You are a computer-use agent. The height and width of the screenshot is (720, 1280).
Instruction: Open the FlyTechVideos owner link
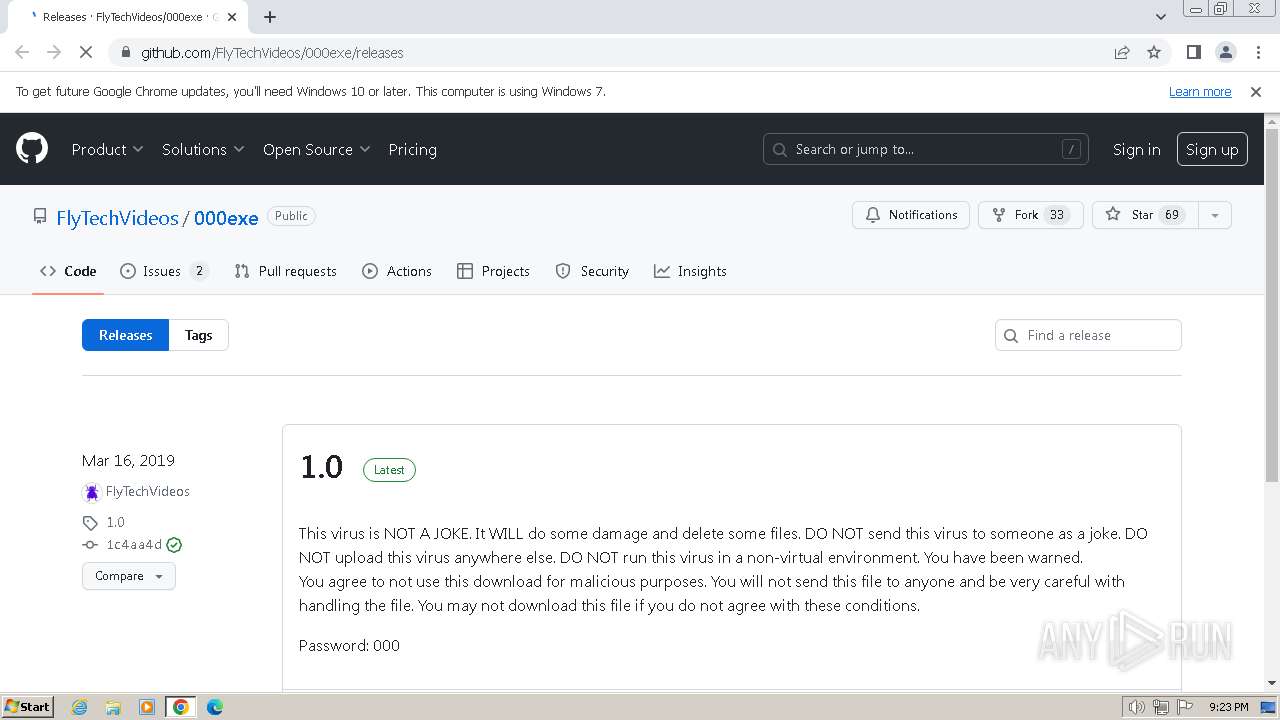(x=117, y=218)
